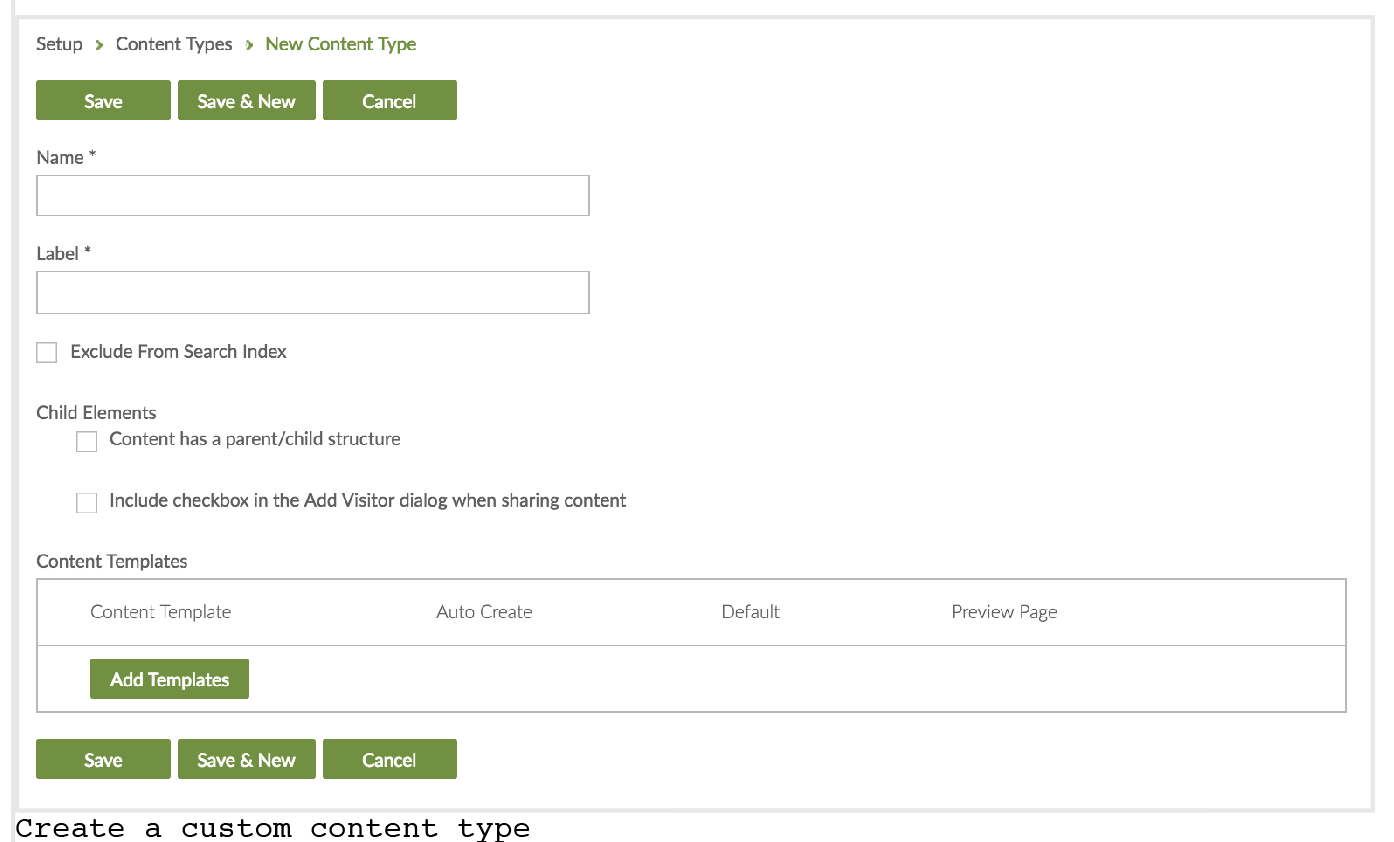Screen dimensions: 1394x842
Task: Click the Auto Create column header
Action: 484,612
